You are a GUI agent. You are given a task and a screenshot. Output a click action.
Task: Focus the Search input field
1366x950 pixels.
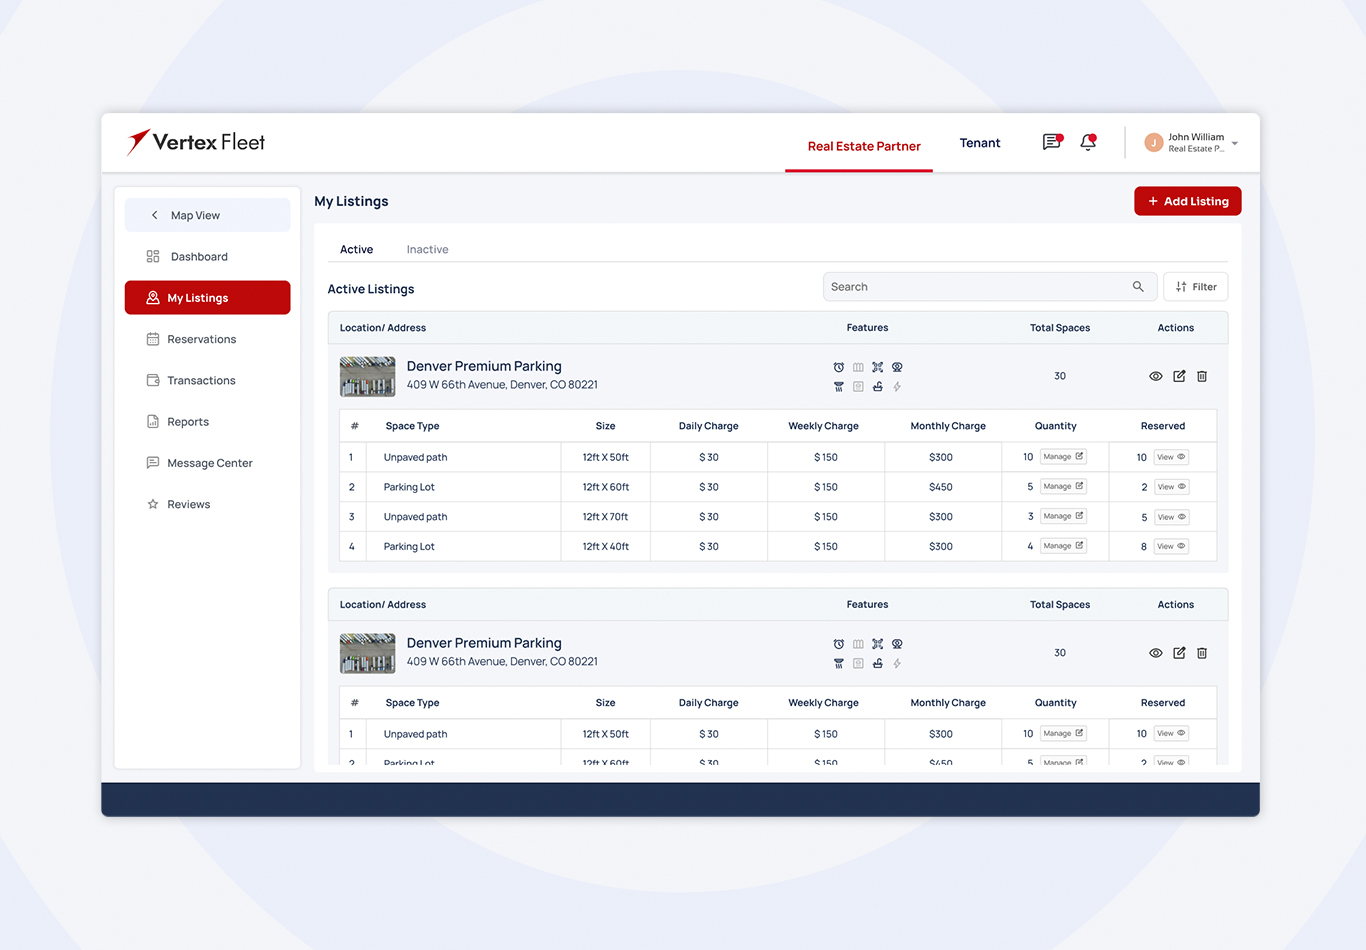click(x=990, y=287)
